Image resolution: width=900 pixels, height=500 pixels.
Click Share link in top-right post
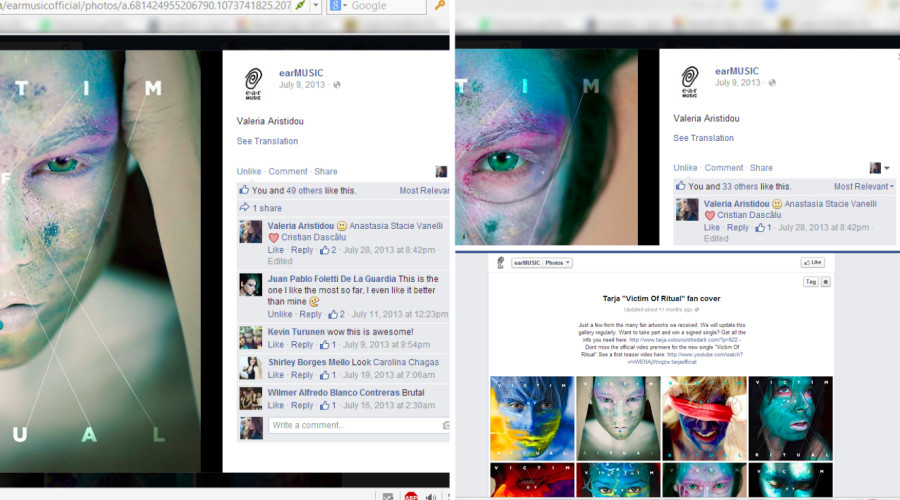761,168
